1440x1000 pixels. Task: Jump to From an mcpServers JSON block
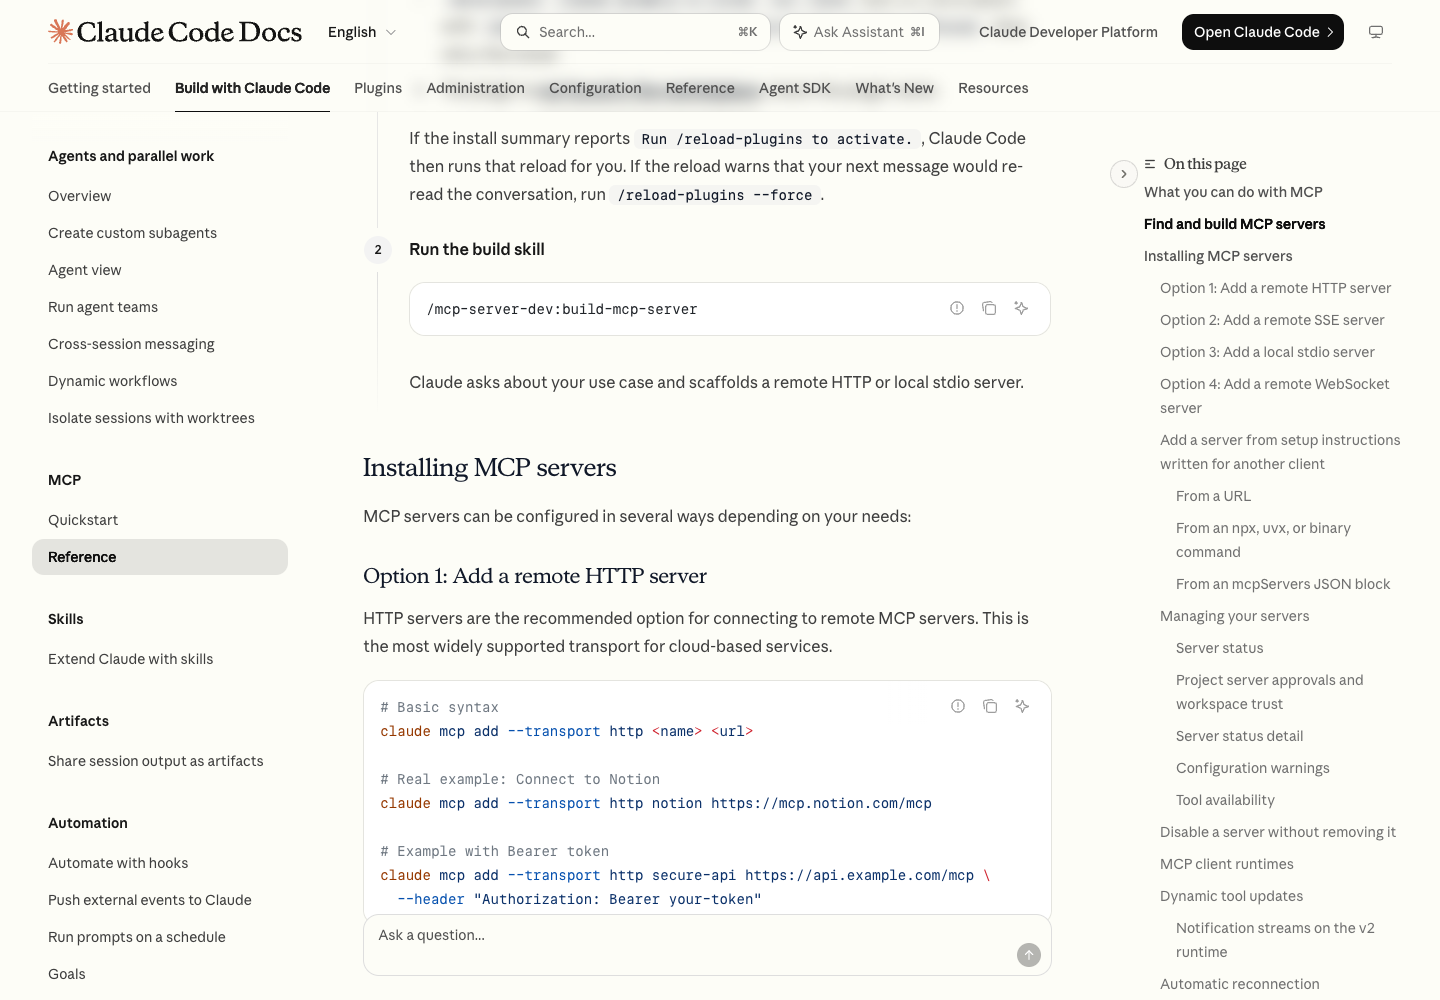coord(1283,584)
